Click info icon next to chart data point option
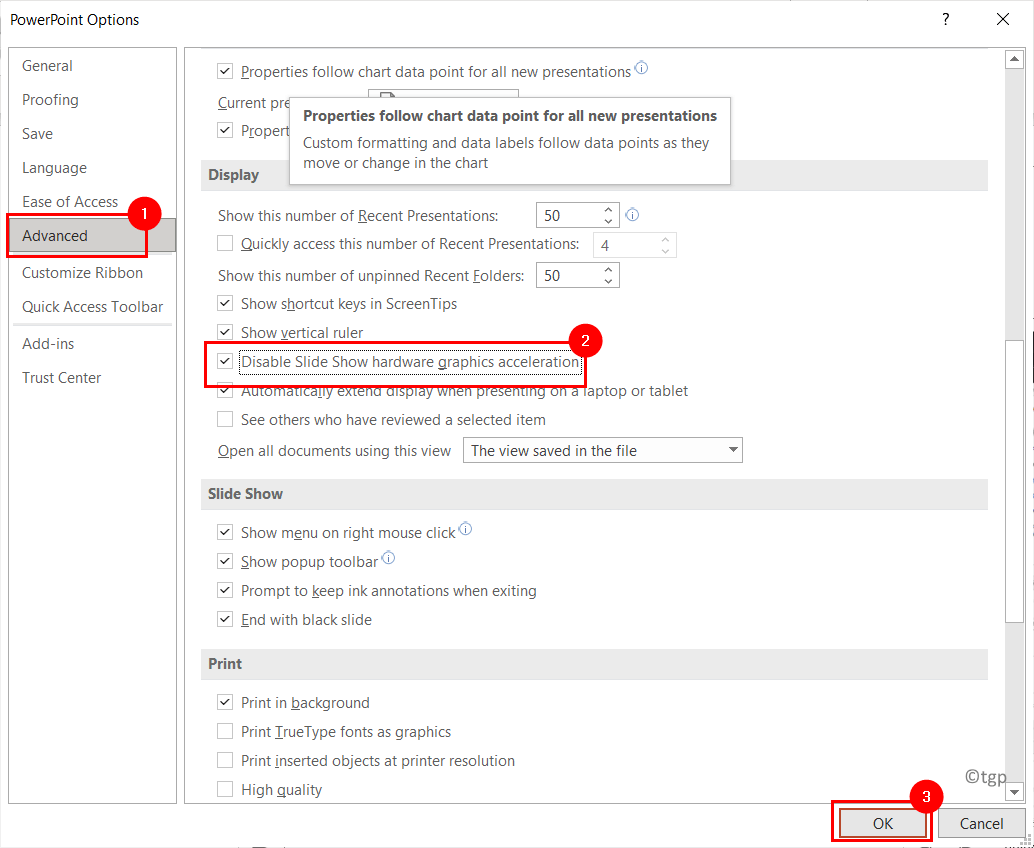Viewport: 1034px width, 848px height. coord(641,67)
